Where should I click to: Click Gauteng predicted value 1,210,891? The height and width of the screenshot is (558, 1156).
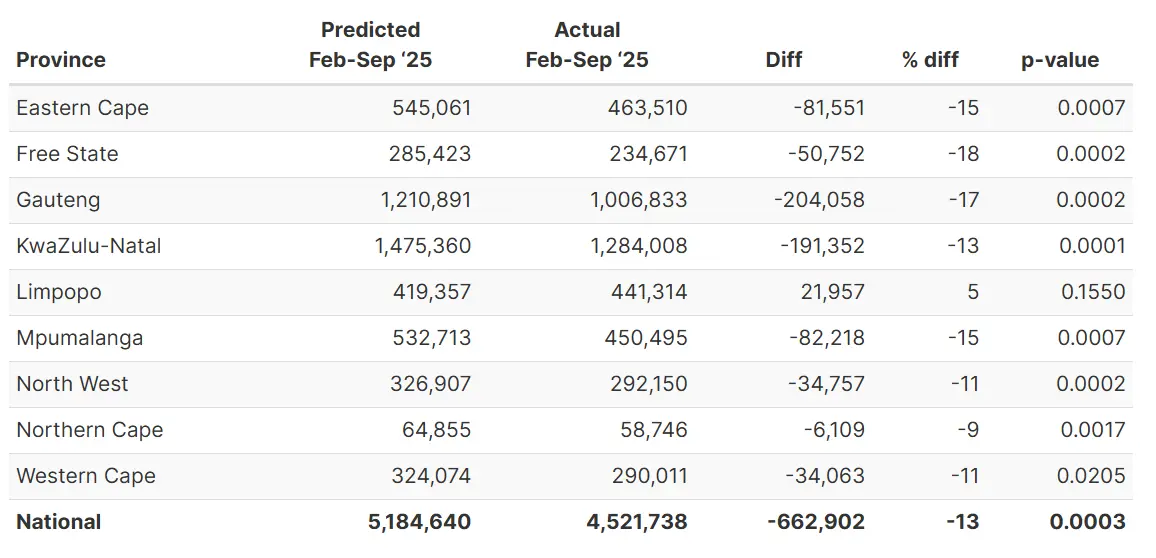(425, 200)
